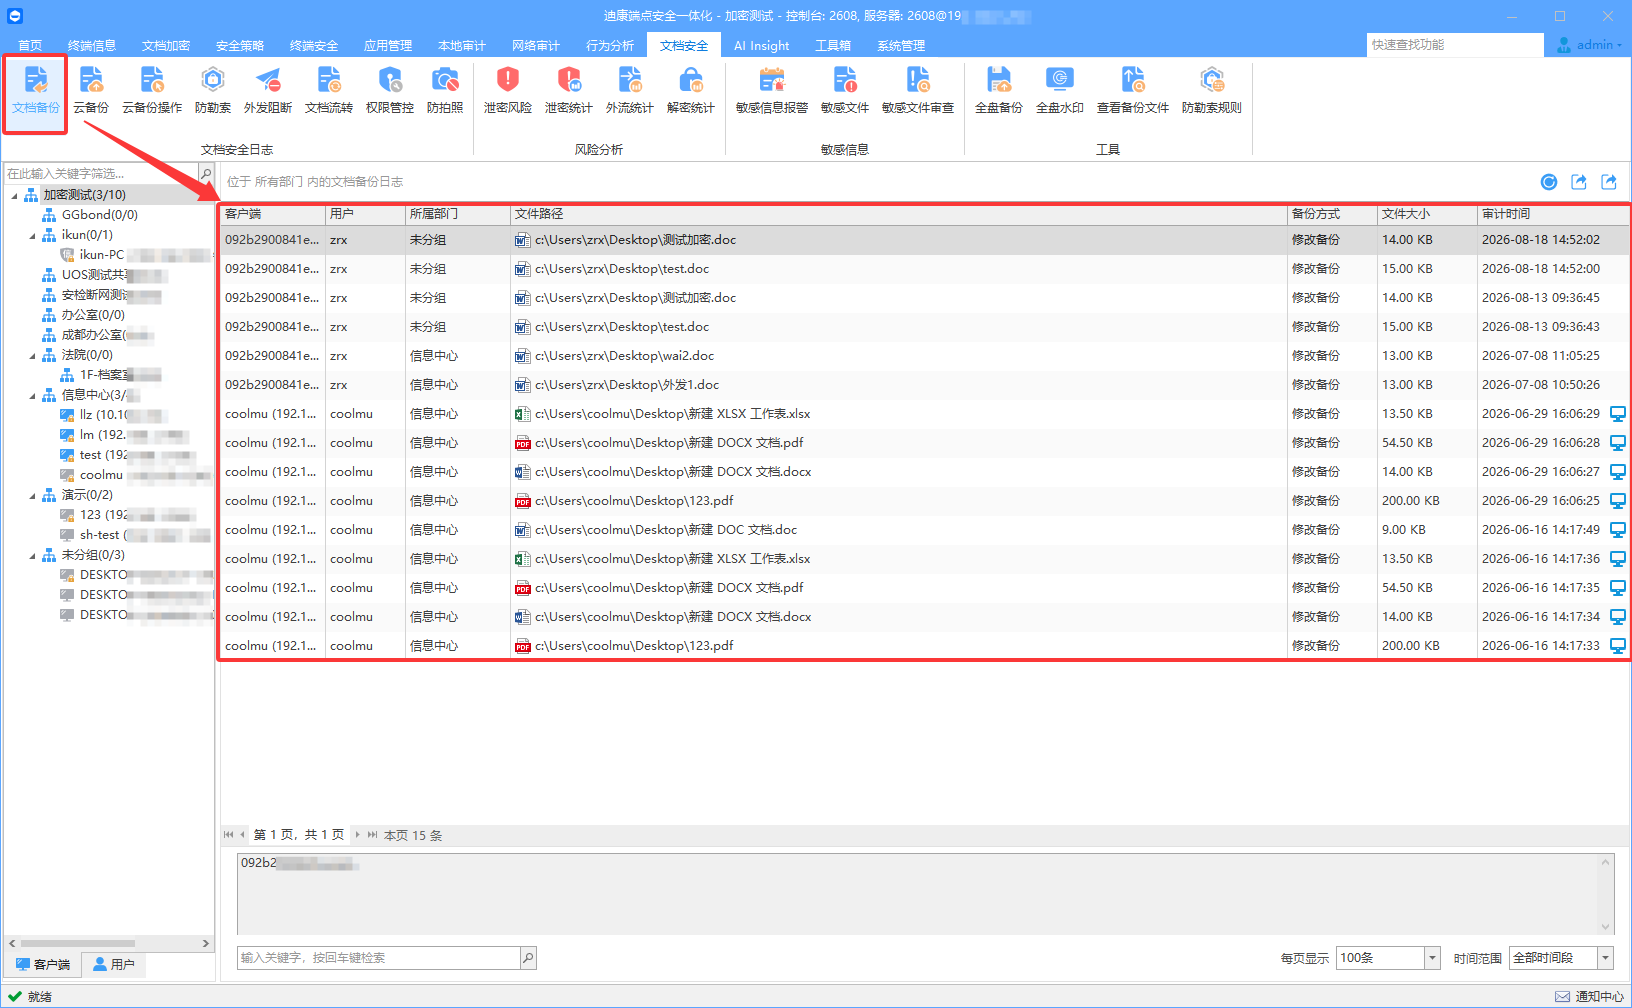
Task: Open the 全盘水印 full-disk watermark tool
Action: [x=1060, y=90]
